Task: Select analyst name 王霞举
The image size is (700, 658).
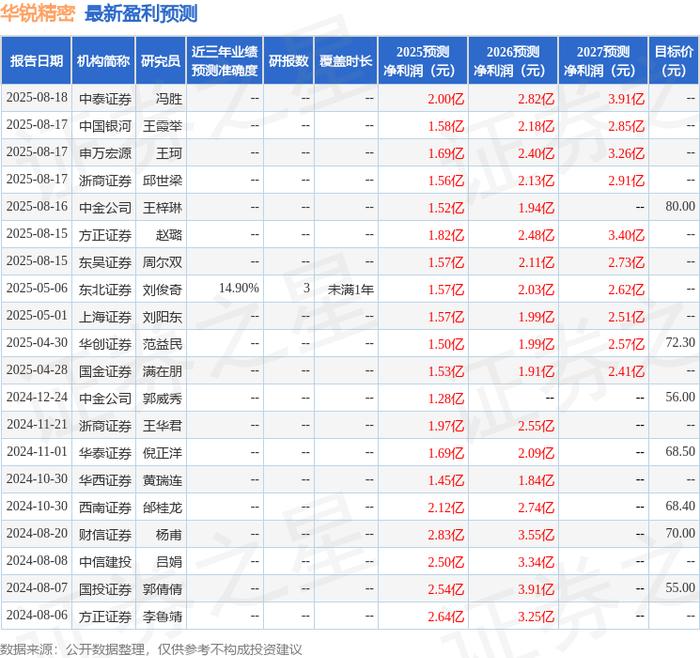Action: [162, 126]
